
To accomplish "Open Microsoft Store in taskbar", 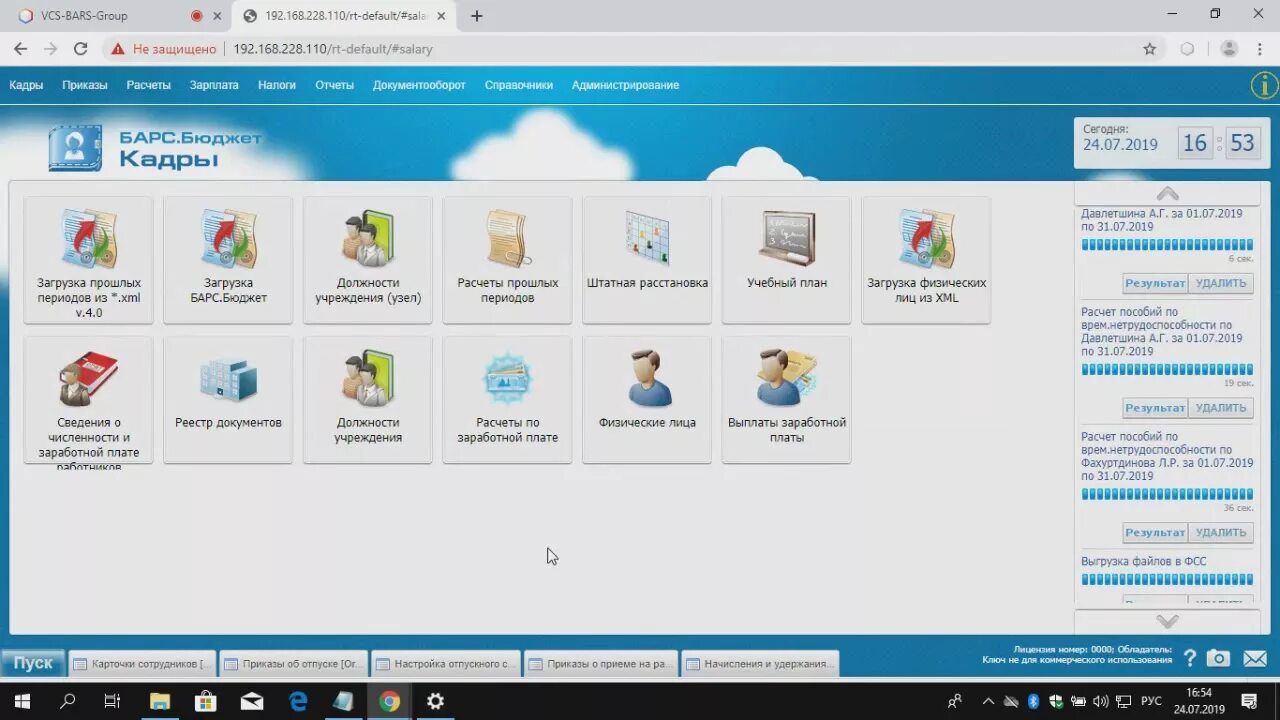I will tap(206, 701).
